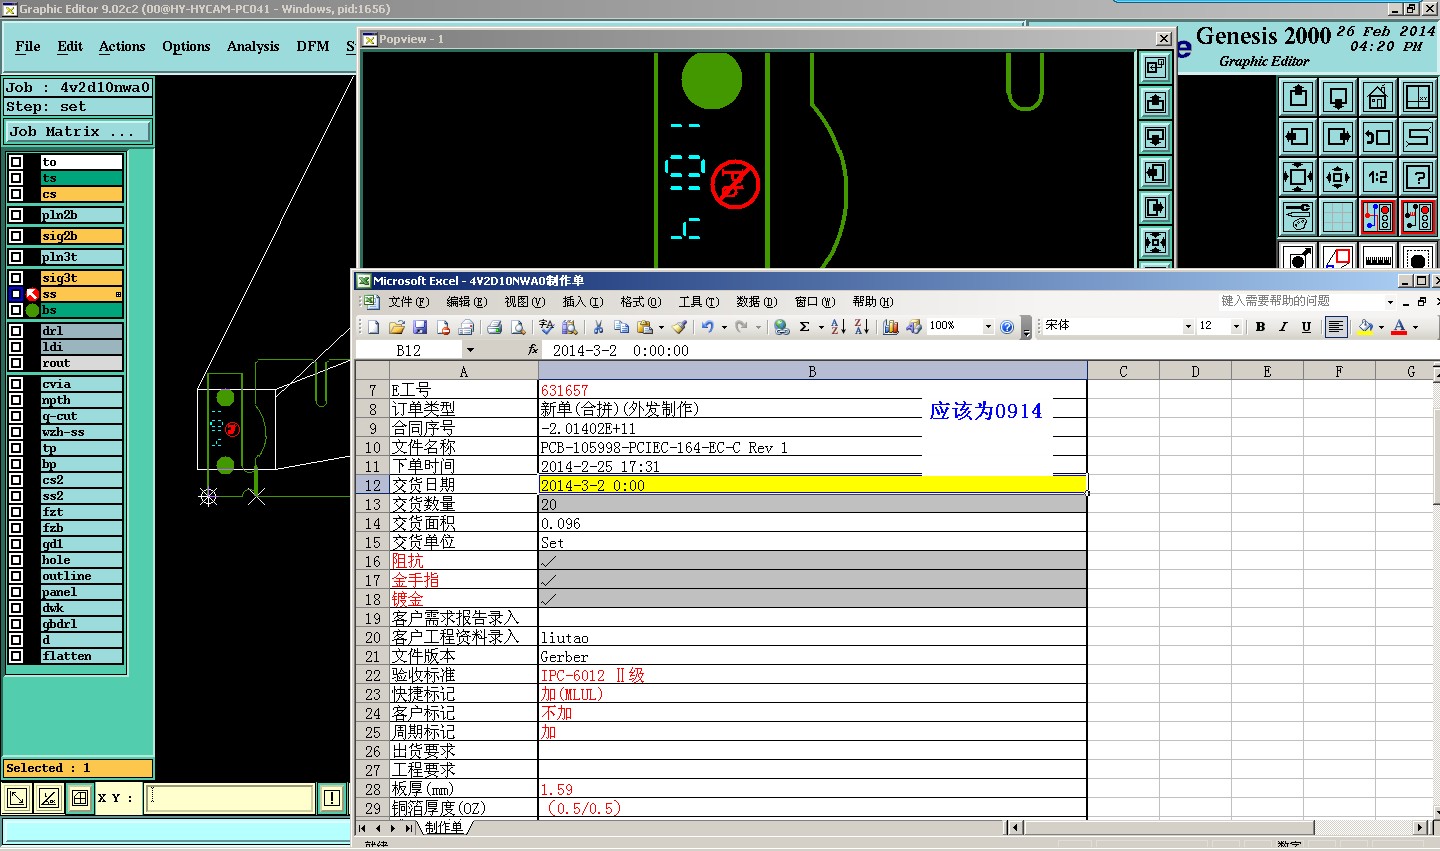Click the pan up icon in Genesis panel
The image size is (1440, 851).
coord(1298,97)
